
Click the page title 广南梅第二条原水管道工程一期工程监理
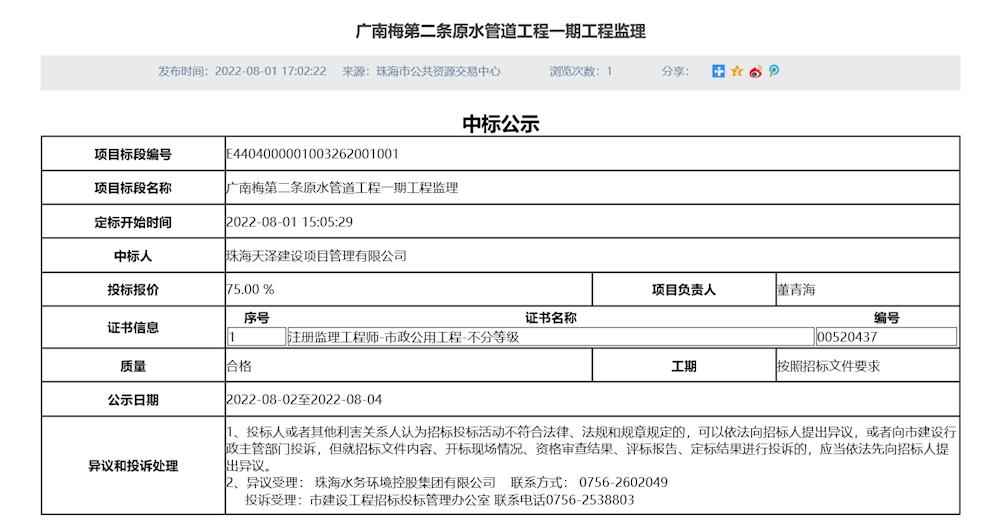[500, 31]
